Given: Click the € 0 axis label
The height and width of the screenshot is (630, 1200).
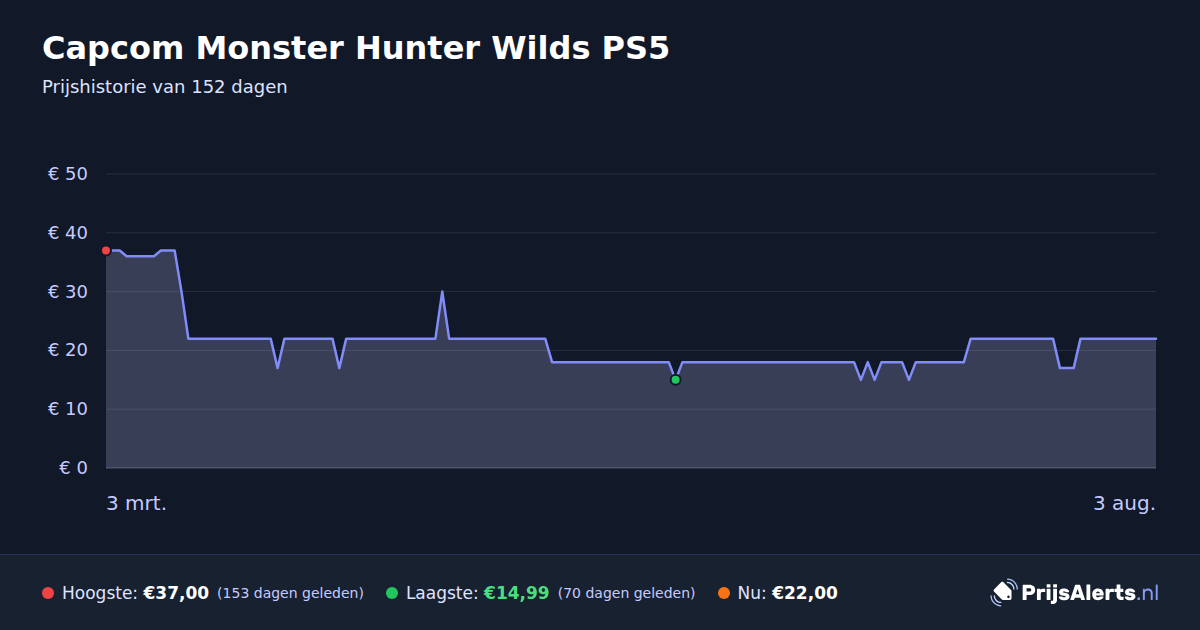Looking at the screenshot, I should (73, 468).
